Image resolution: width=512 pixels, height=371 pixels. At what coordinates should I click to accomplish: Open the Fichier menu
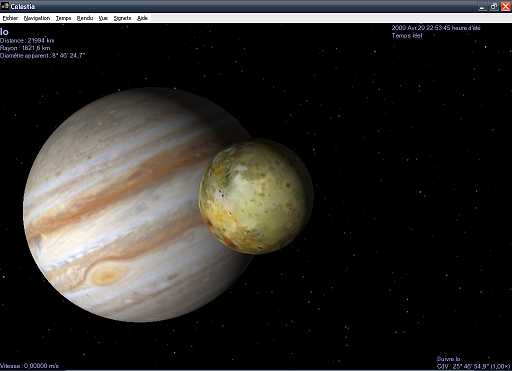click(10, 18)
